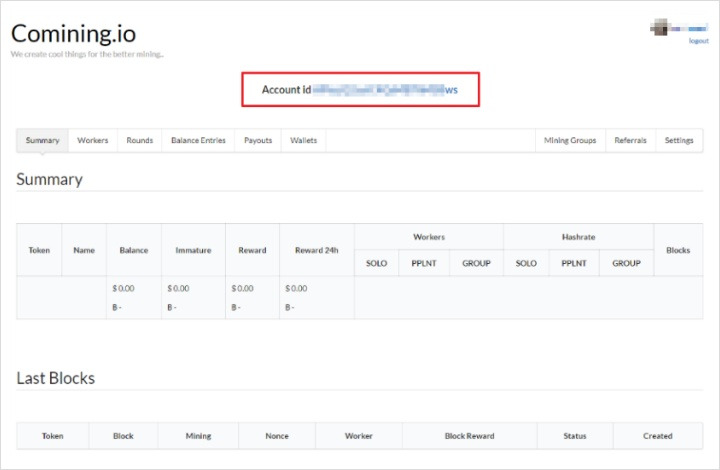Click the Blocks column header
The width and height of the screenshot is (720, 470).
[x=678, y=250]
